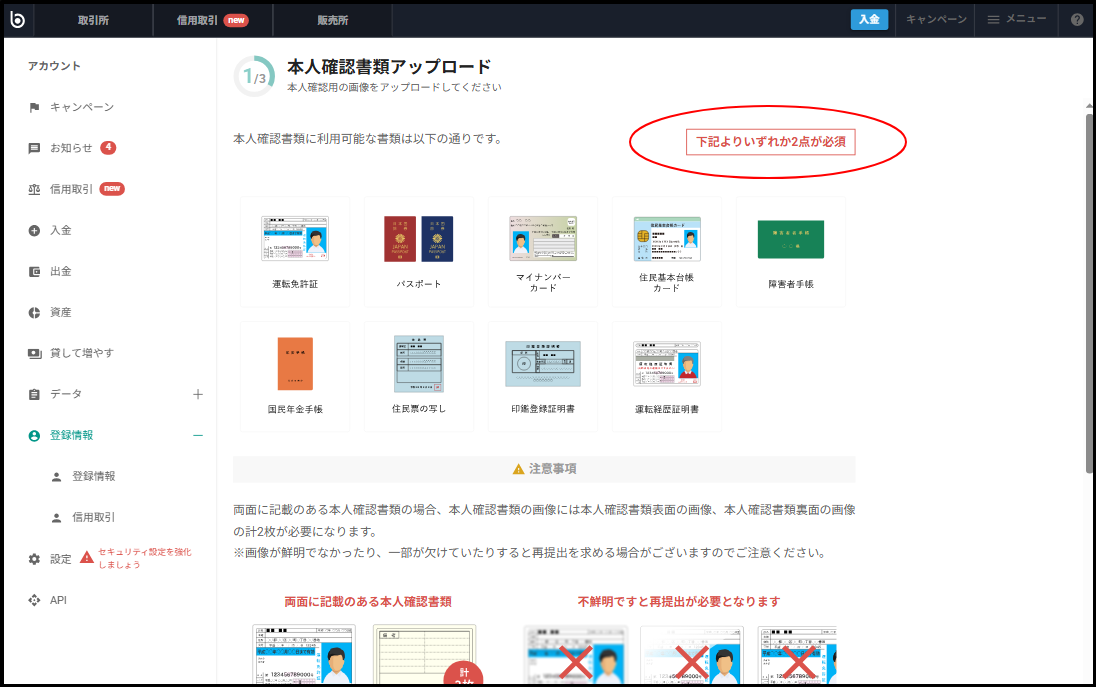Click the 設定 settings gear icon
Viewport: 1096px width, 687px height.
pyautogui.click(x=34, y=559)
